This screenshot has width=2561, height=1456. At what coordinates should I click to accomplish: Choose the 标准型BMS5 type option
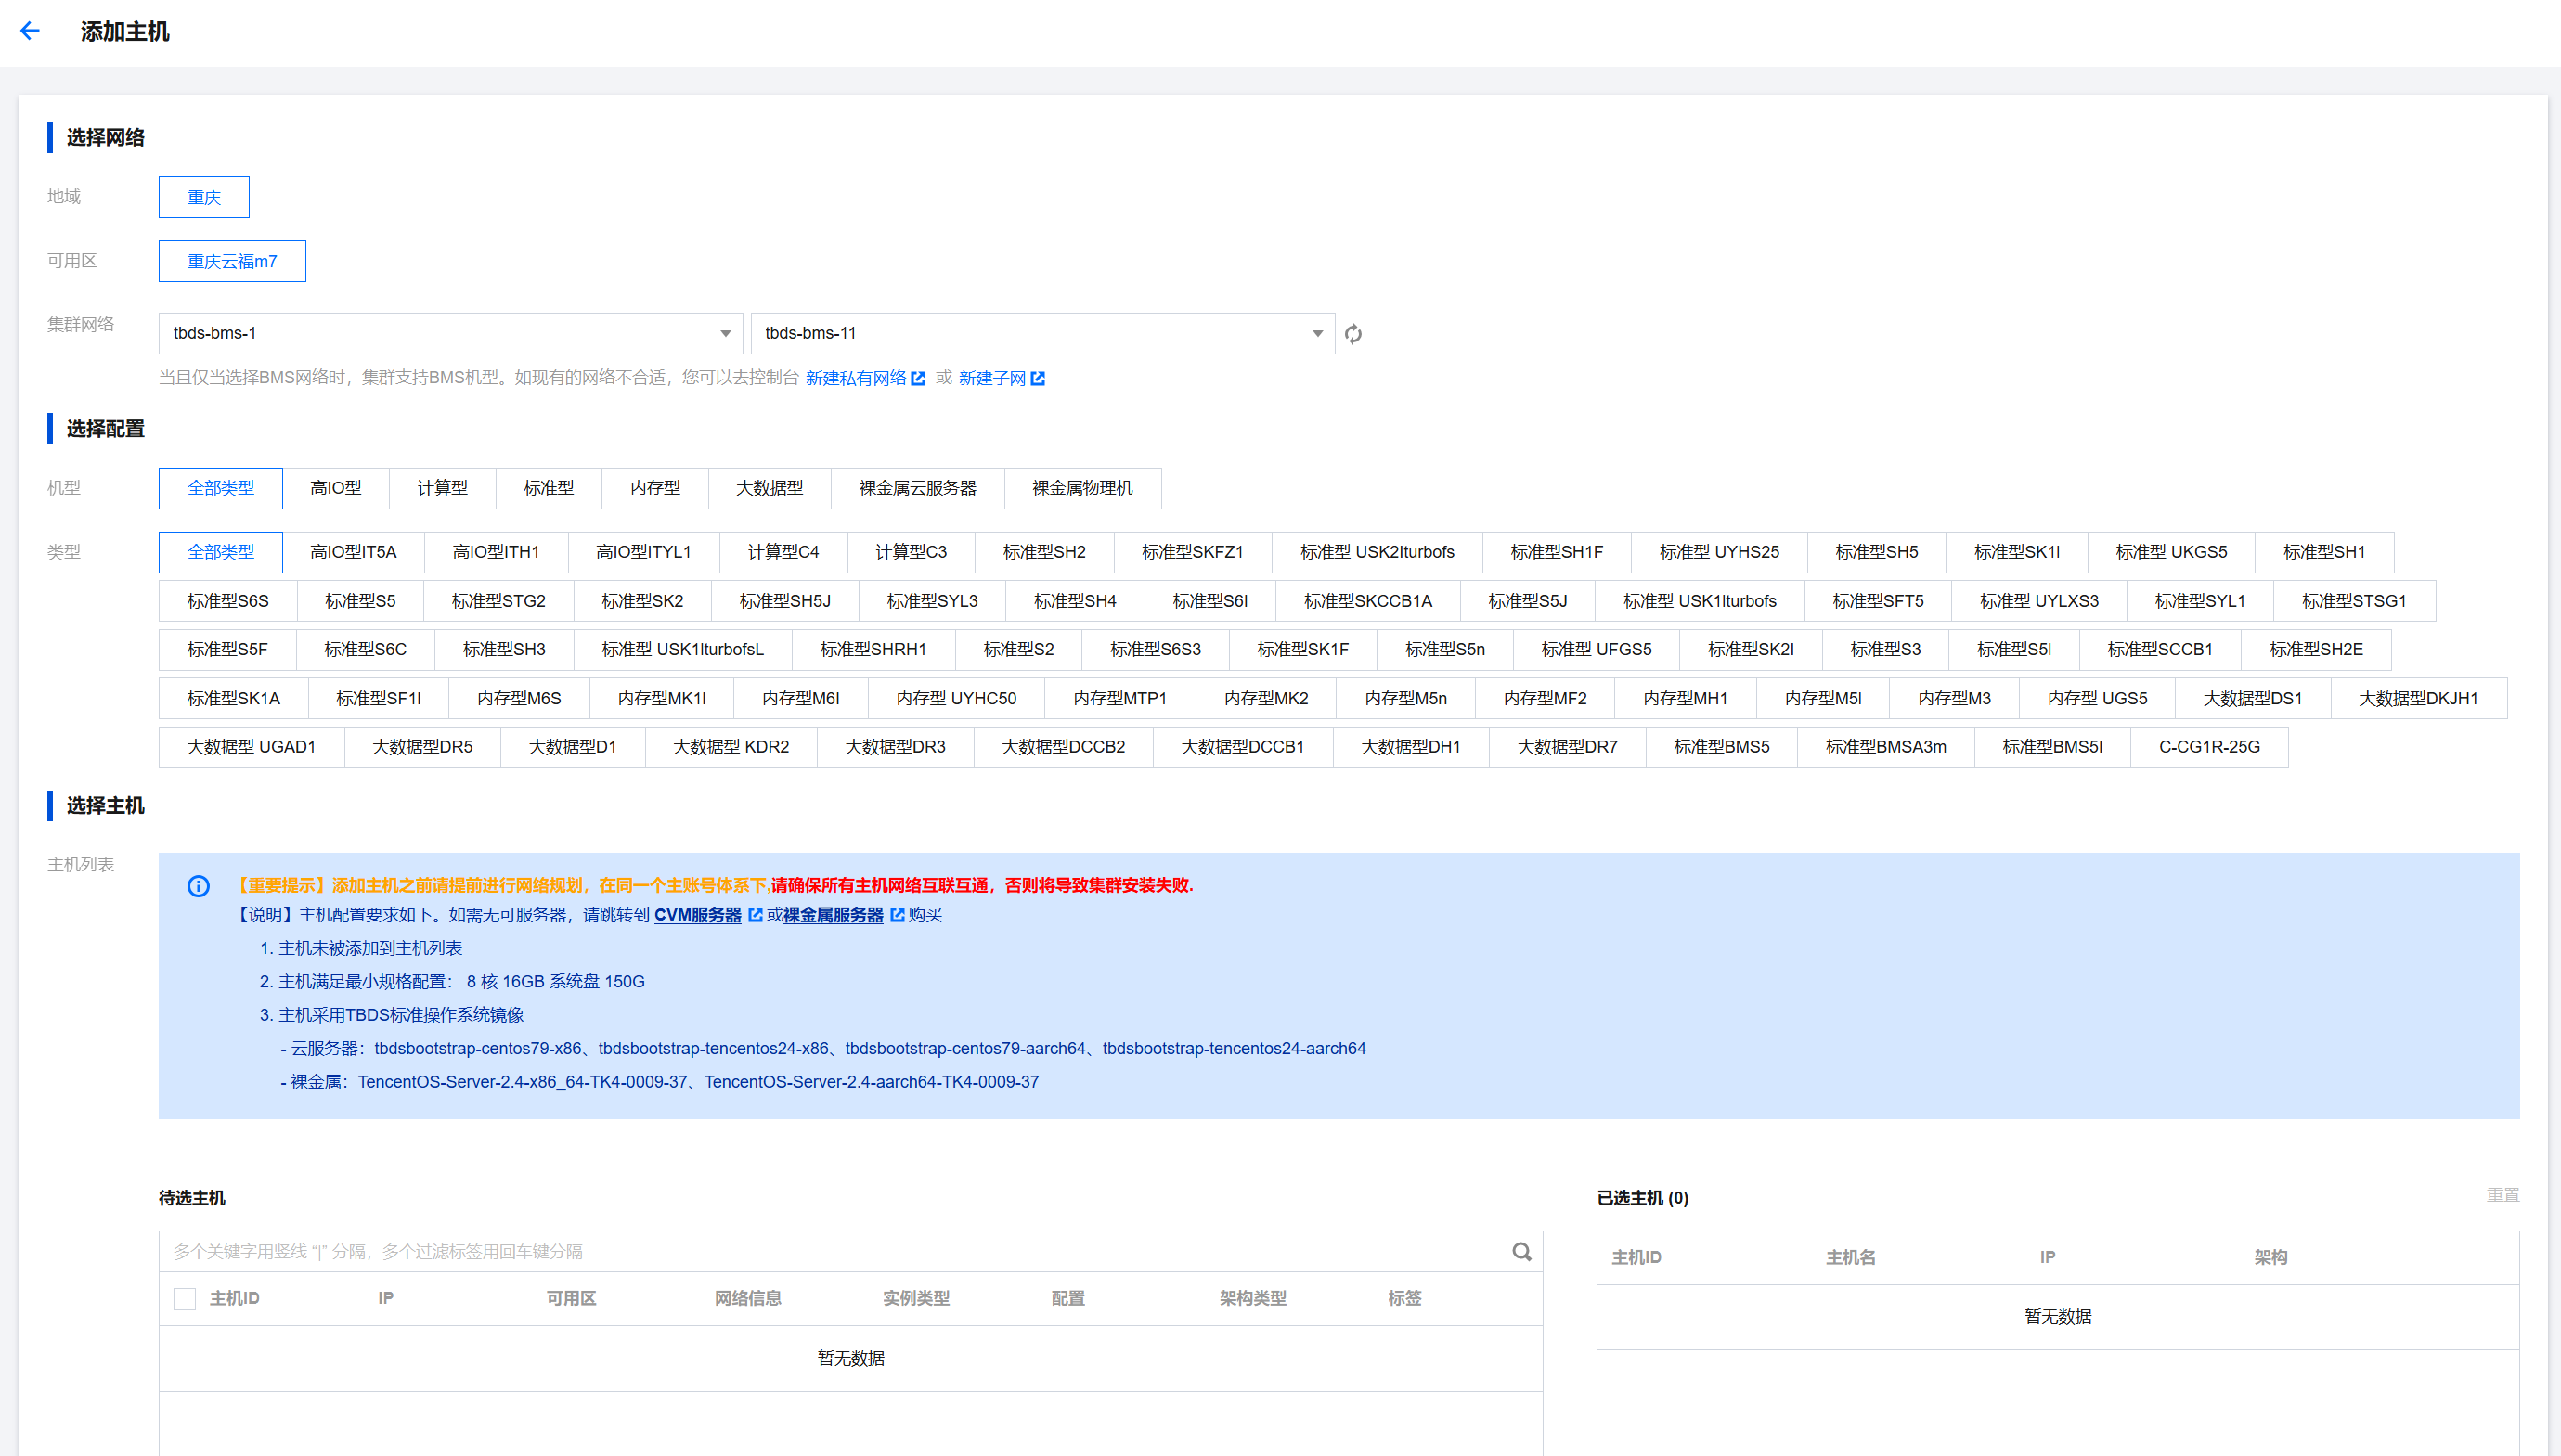(1720, 747)
